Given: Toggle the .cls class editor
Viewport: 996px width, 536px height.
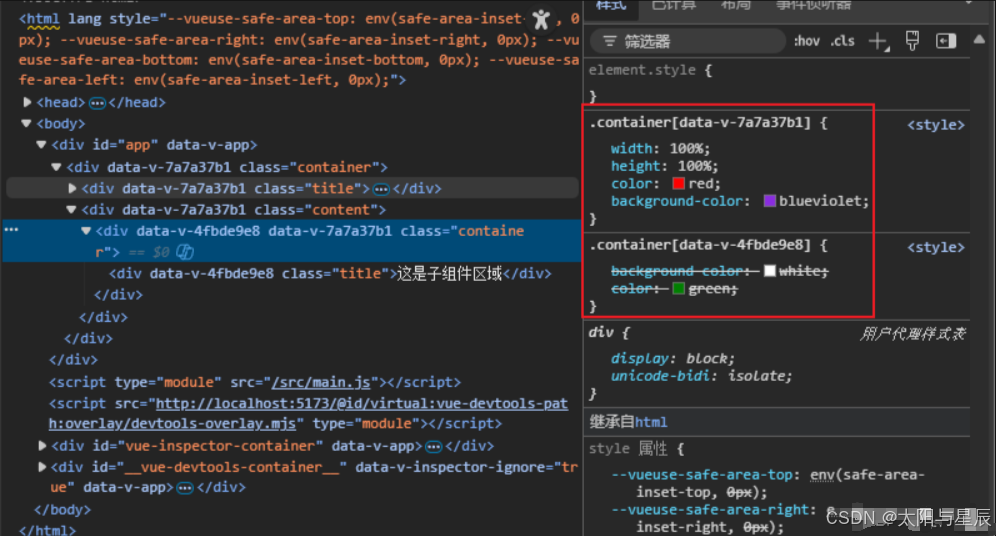Looking at the screenshot, I should click(843, 41).
